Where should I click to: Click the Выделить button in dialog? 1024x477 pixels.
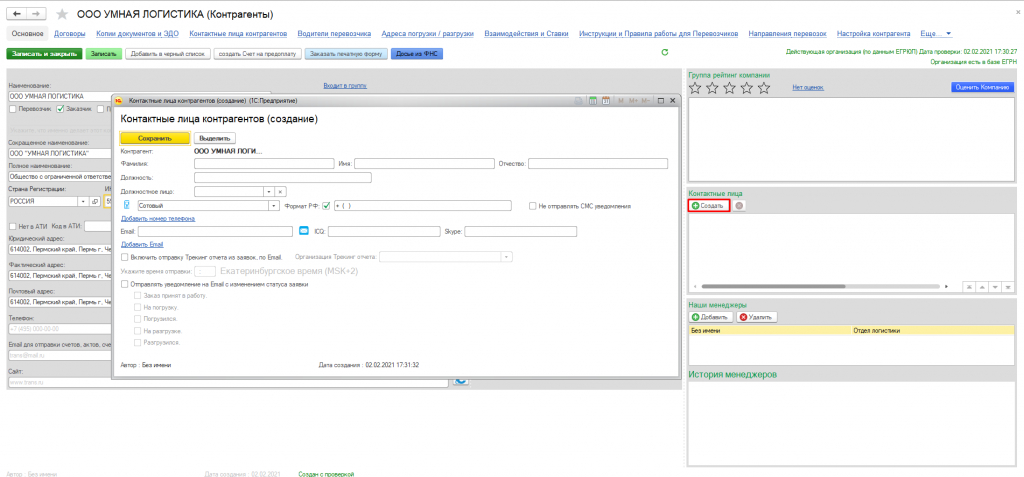click(215, 138)
